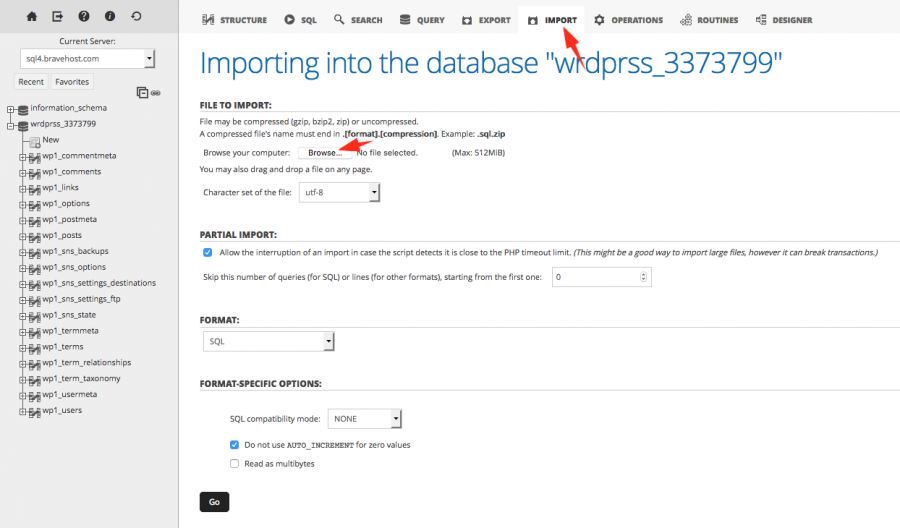This screenshot has height=528, width=900.
Task: Open the Designer tab
Action: point(784,20)
